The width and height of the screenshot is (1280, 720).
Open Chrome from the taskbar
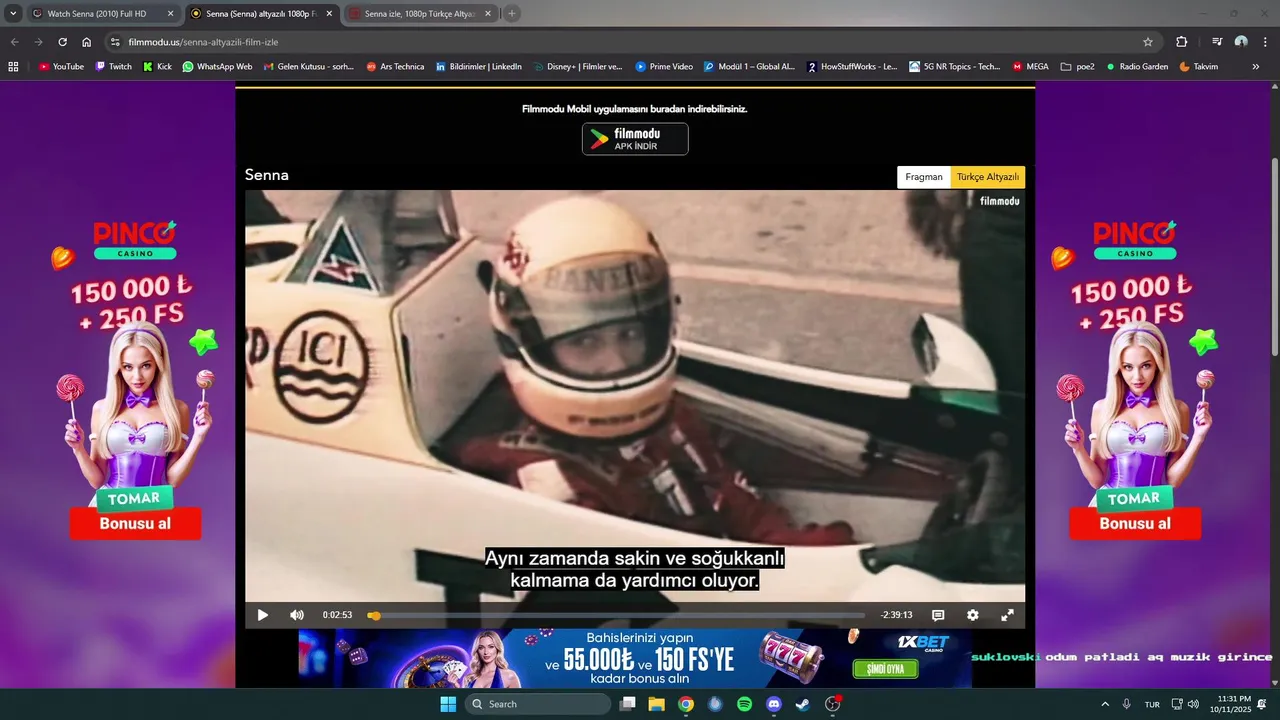coord(686,704)
